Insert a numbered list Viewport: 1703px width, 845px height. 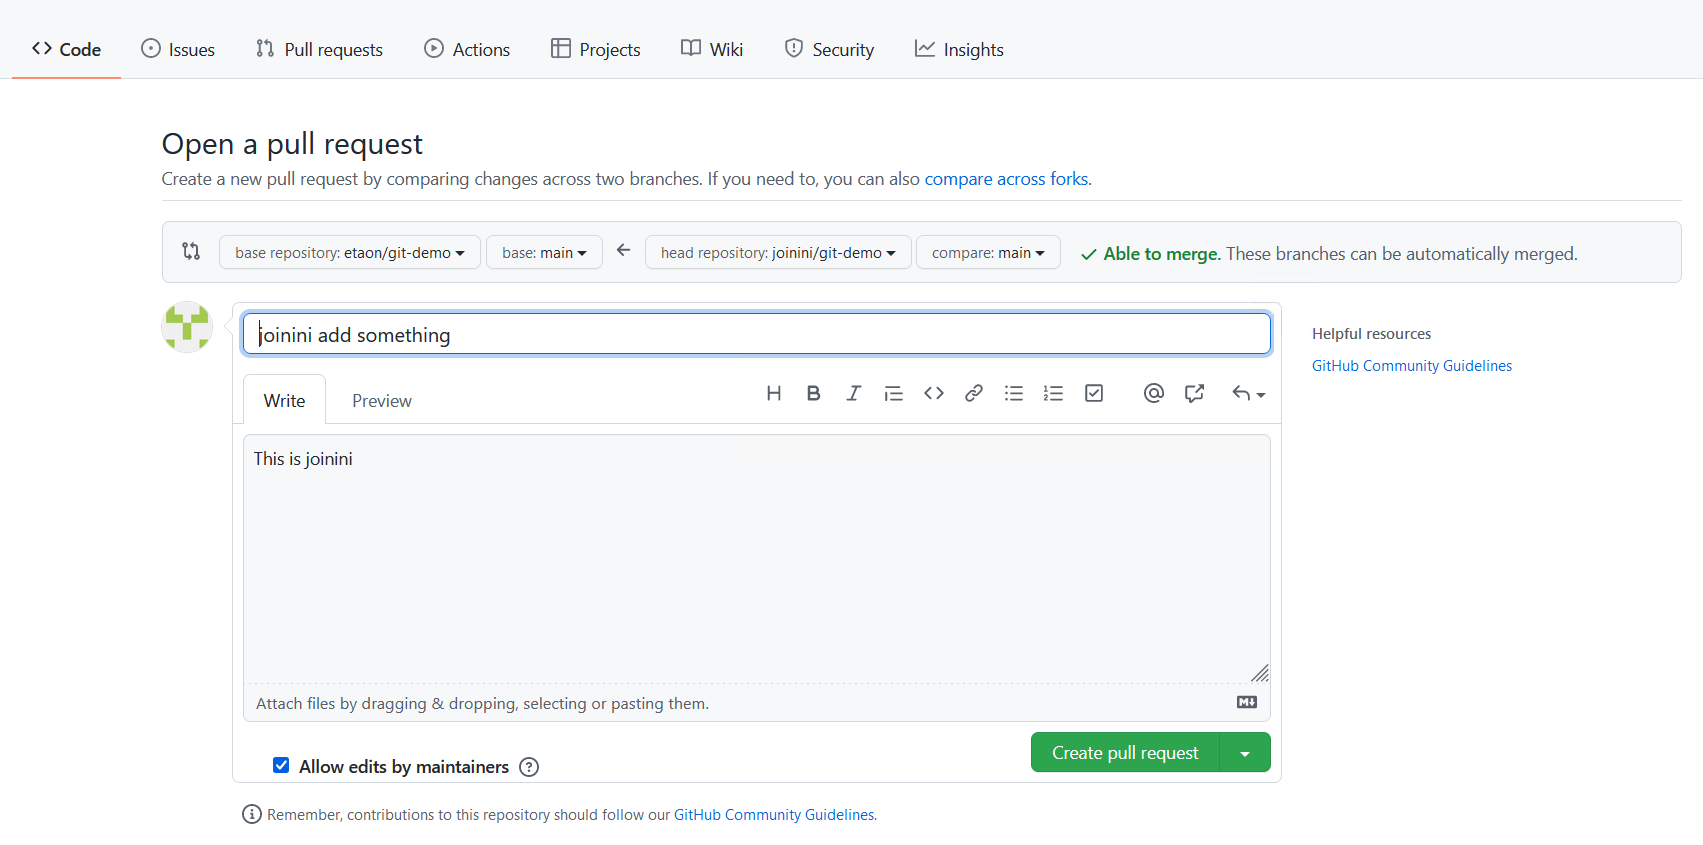[1053, 393]
